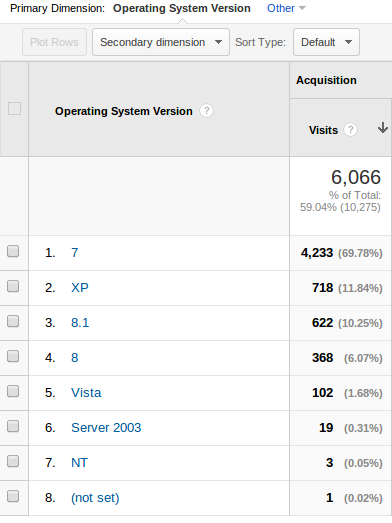
Task: Click the Acquisition column group header
Action: [326, 80]
